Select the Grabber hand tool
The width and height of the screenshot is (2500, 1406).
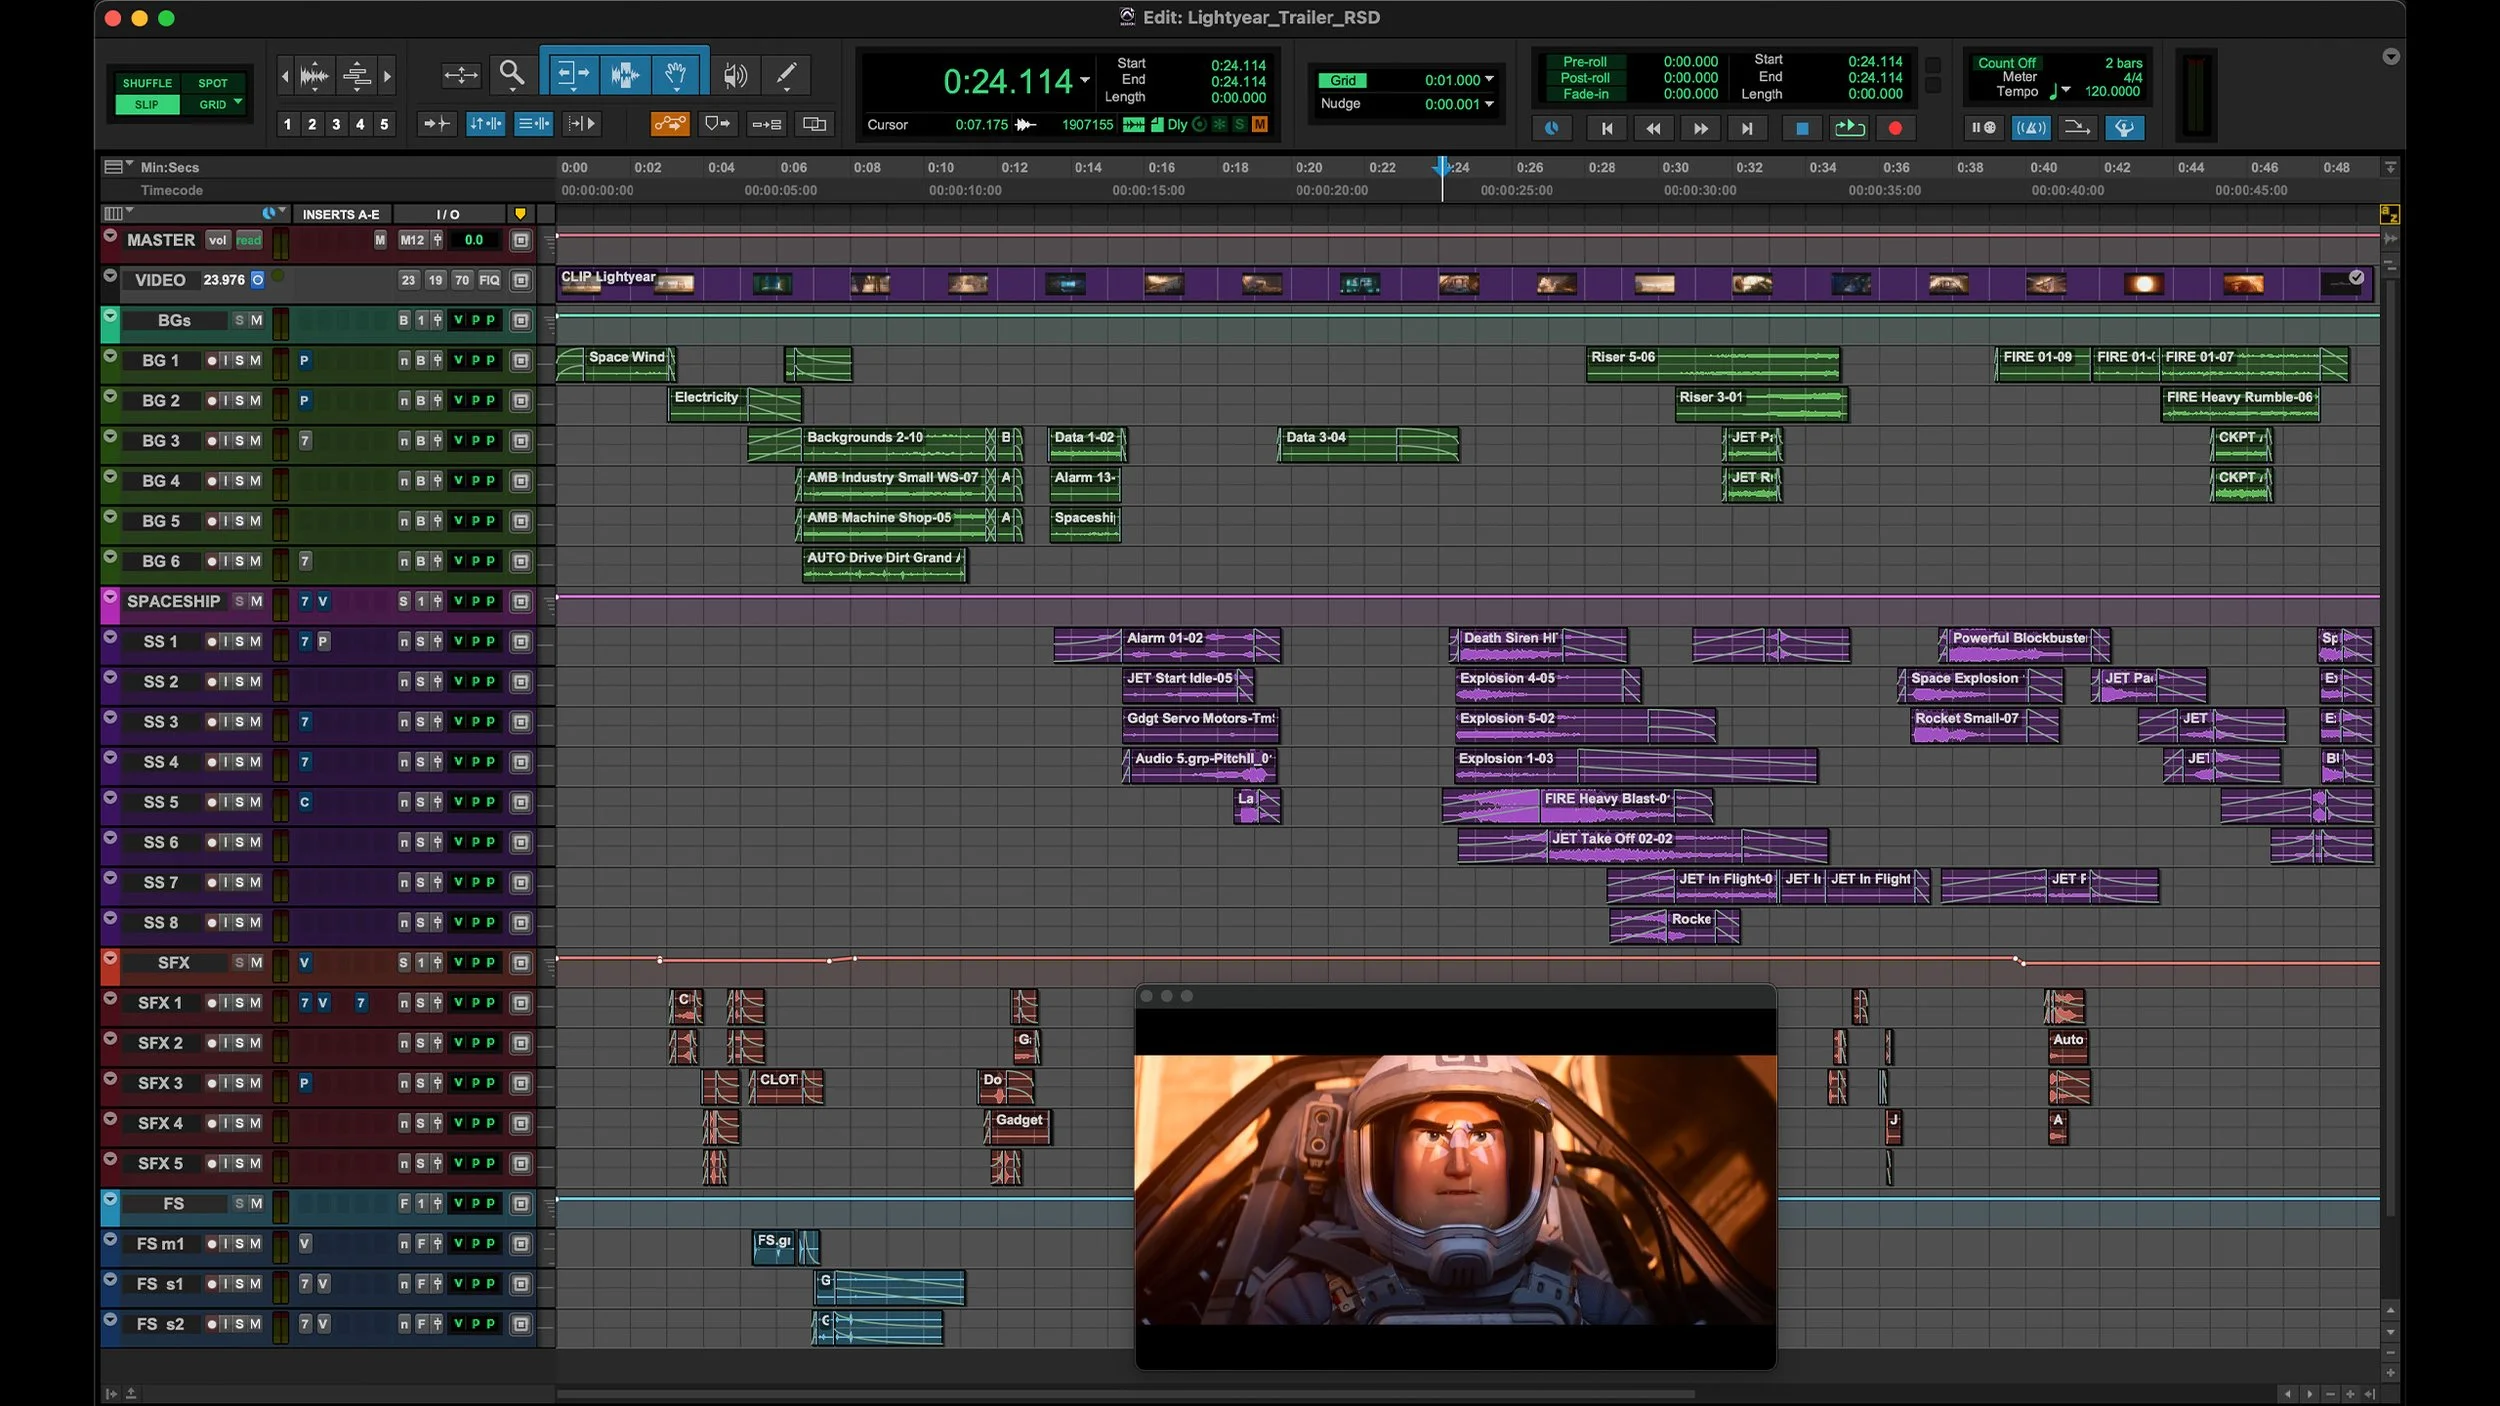point(677,74)
